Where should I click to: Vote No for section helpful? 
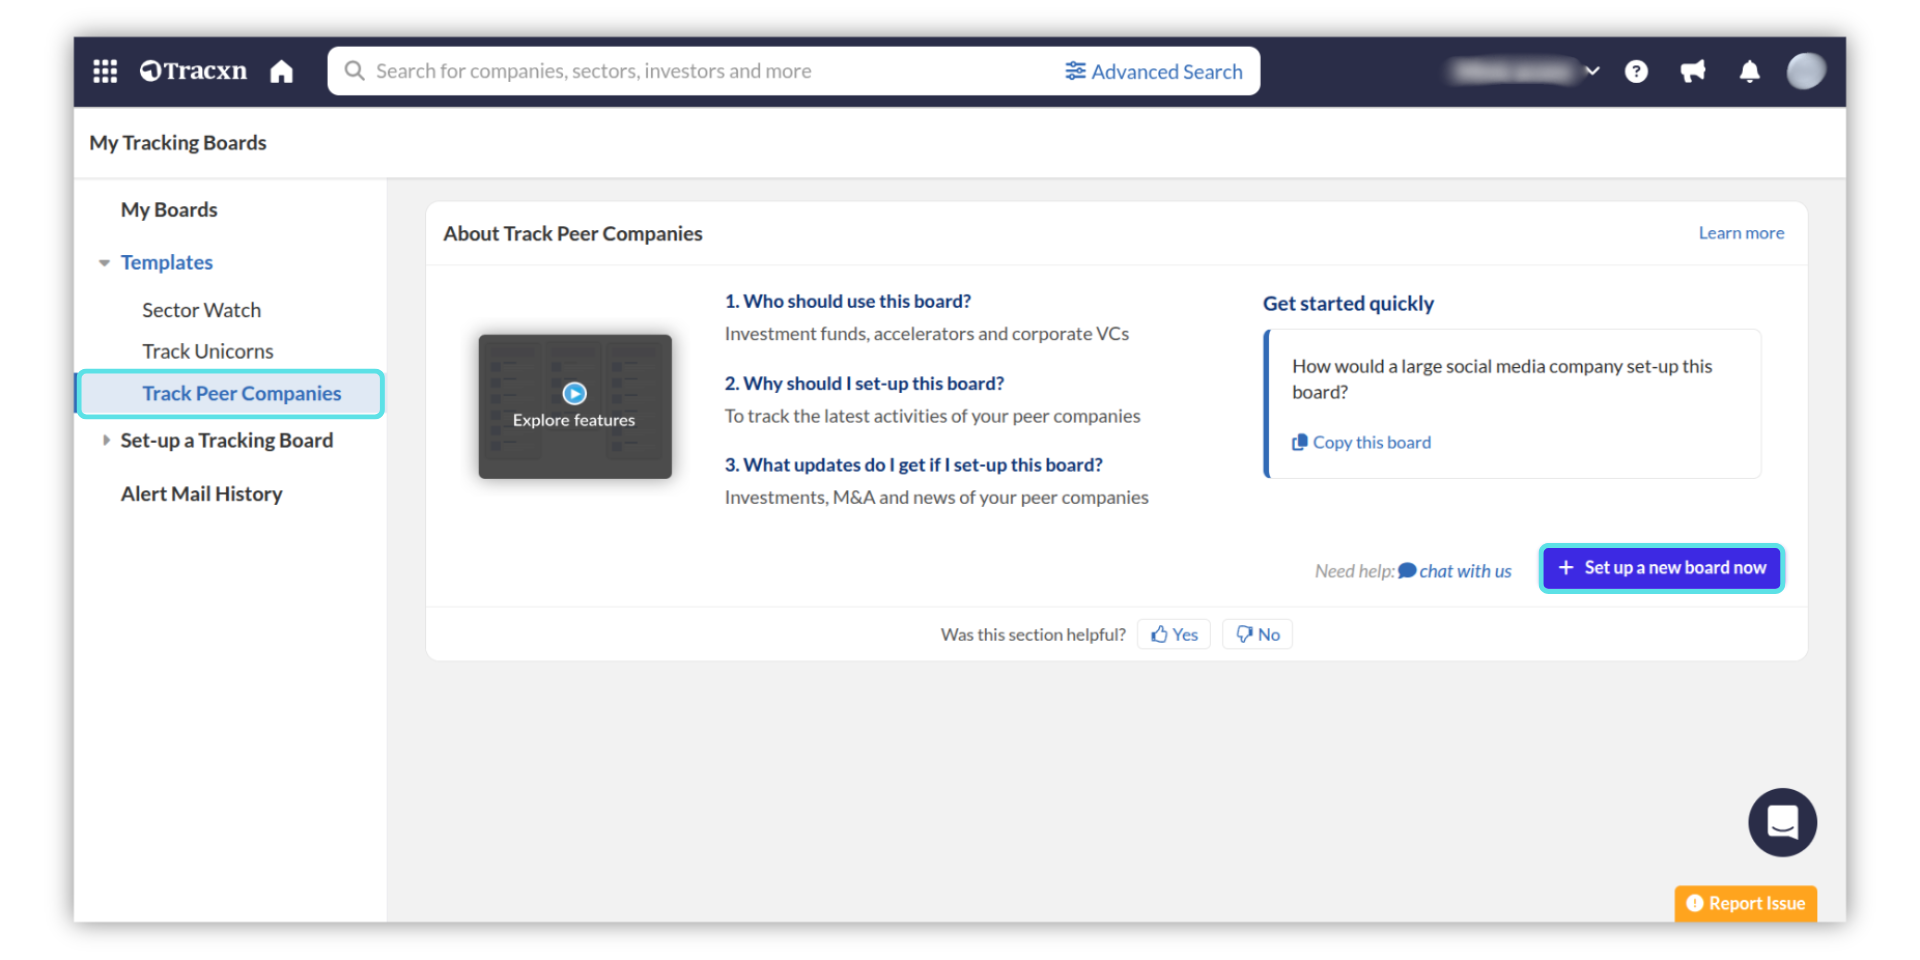tap(1257, 634)
